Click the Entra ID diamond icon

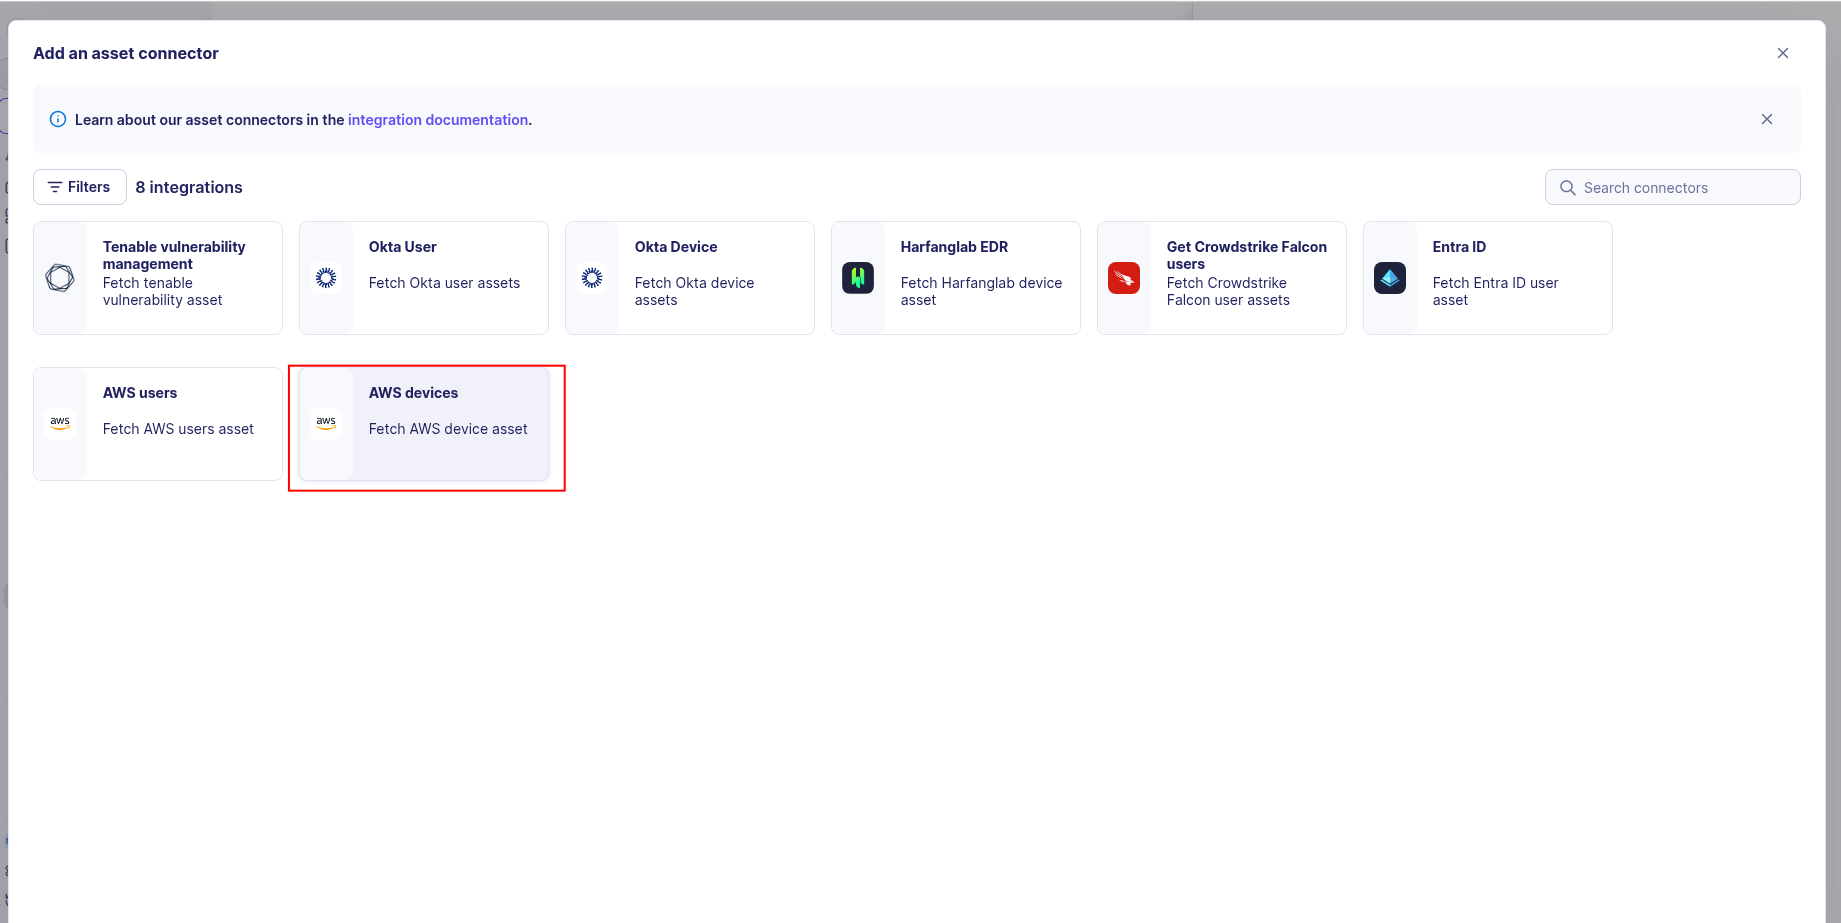(1390, 278)
